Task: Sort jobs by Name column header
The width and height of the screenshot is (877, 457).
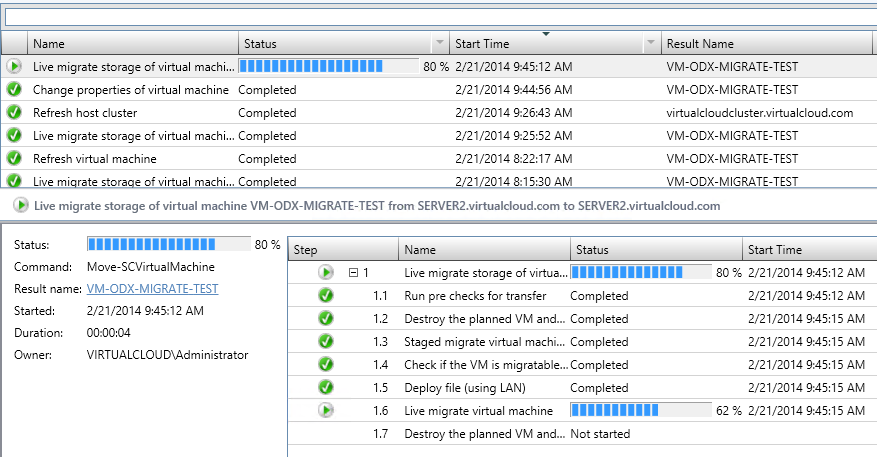Action: point(130,44)
